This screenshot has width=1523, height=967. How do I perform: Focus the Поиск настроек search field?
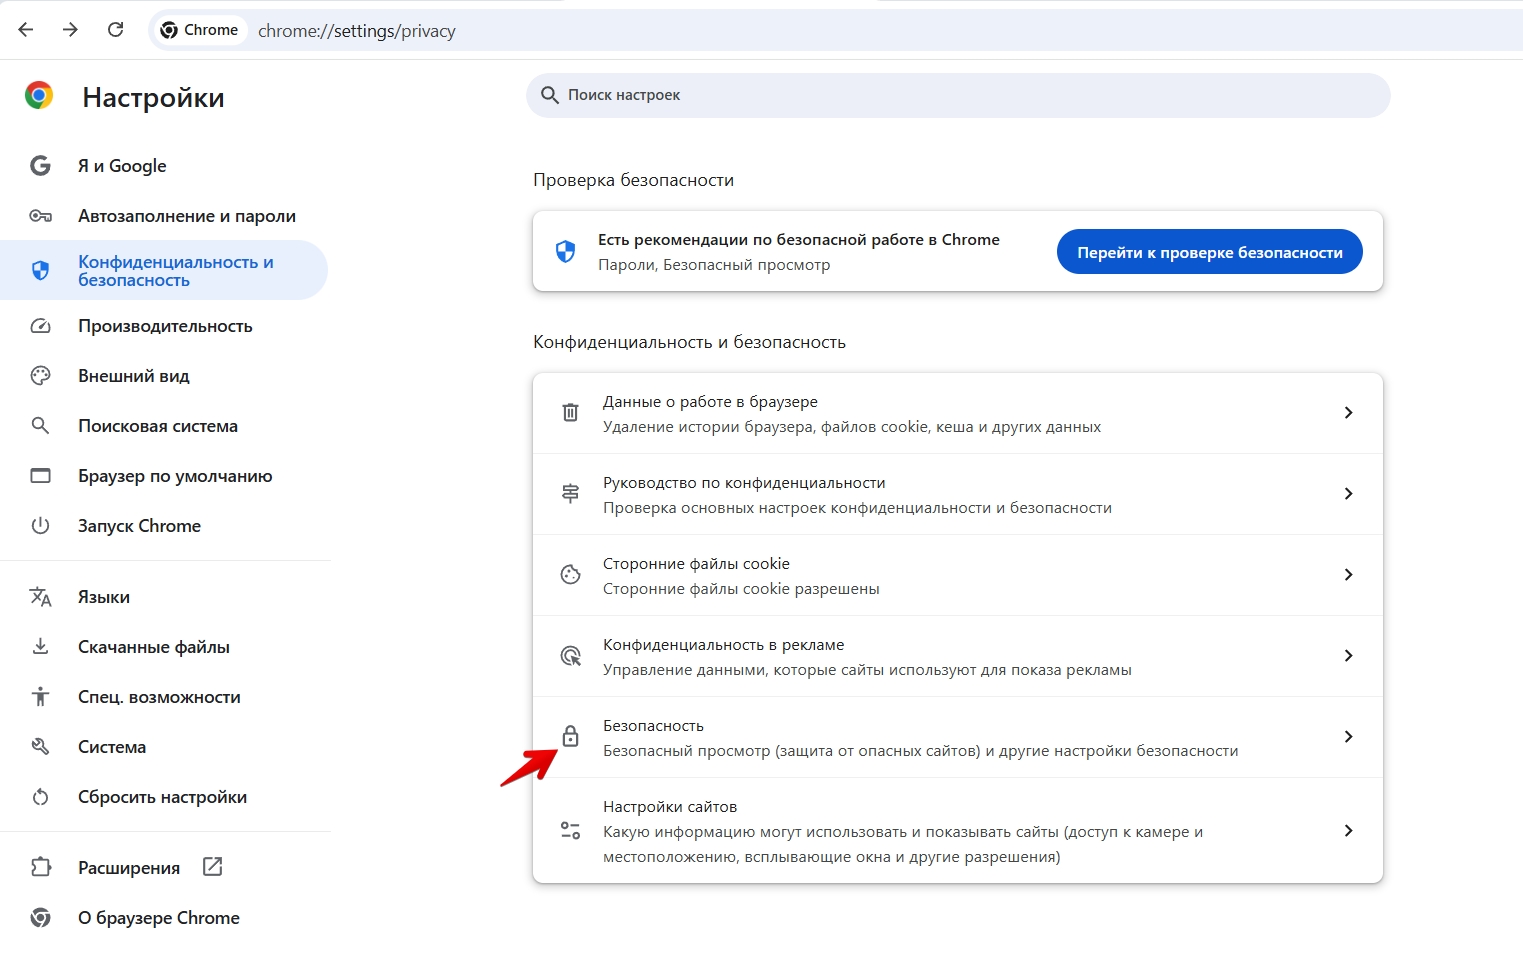960,95
